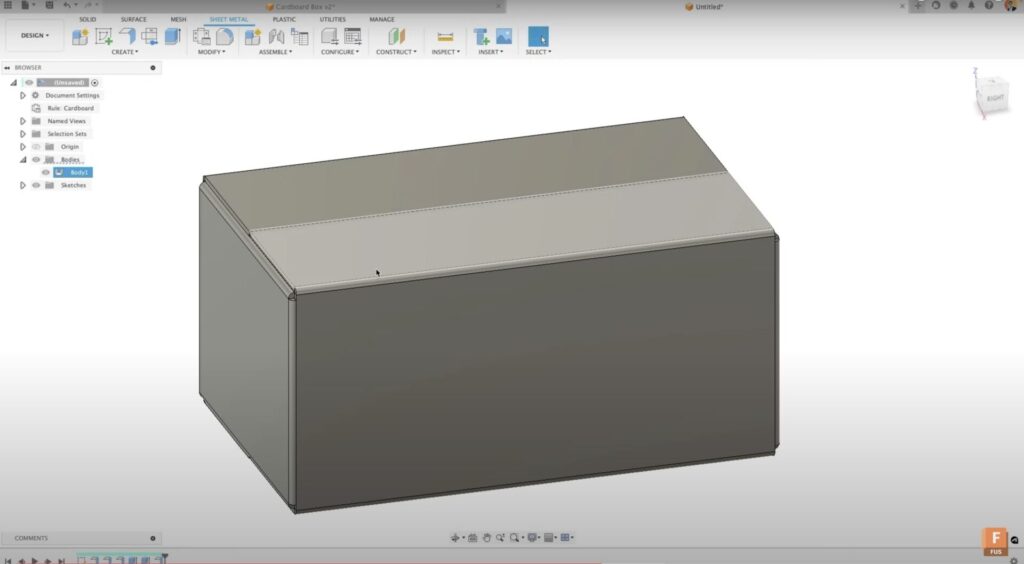Open the Viewports layout option
1024x564 pixels.
tap(566, 538)
